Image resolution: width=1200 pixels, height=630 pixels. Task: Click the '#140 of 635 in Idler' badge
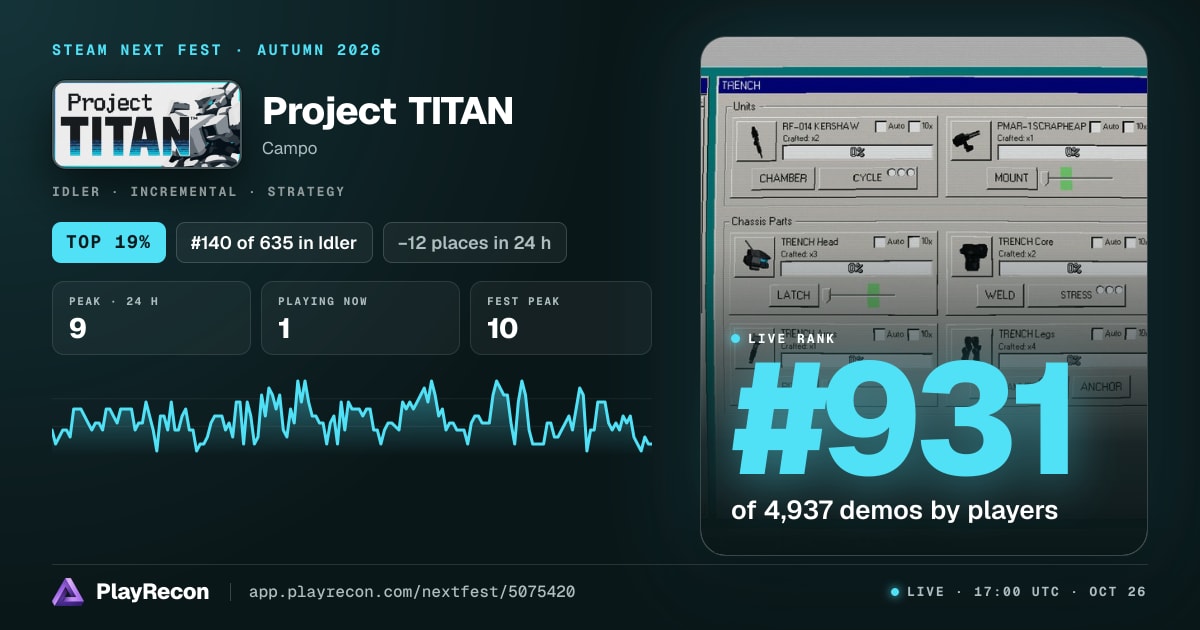tap(274, 242)
